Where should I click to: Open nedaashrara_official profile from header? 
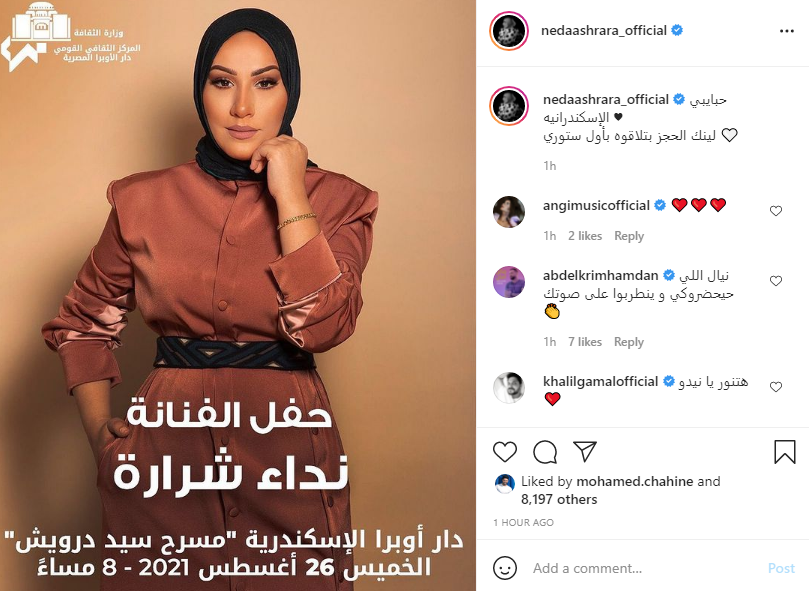pyautogui.click(x=604, y=30)
